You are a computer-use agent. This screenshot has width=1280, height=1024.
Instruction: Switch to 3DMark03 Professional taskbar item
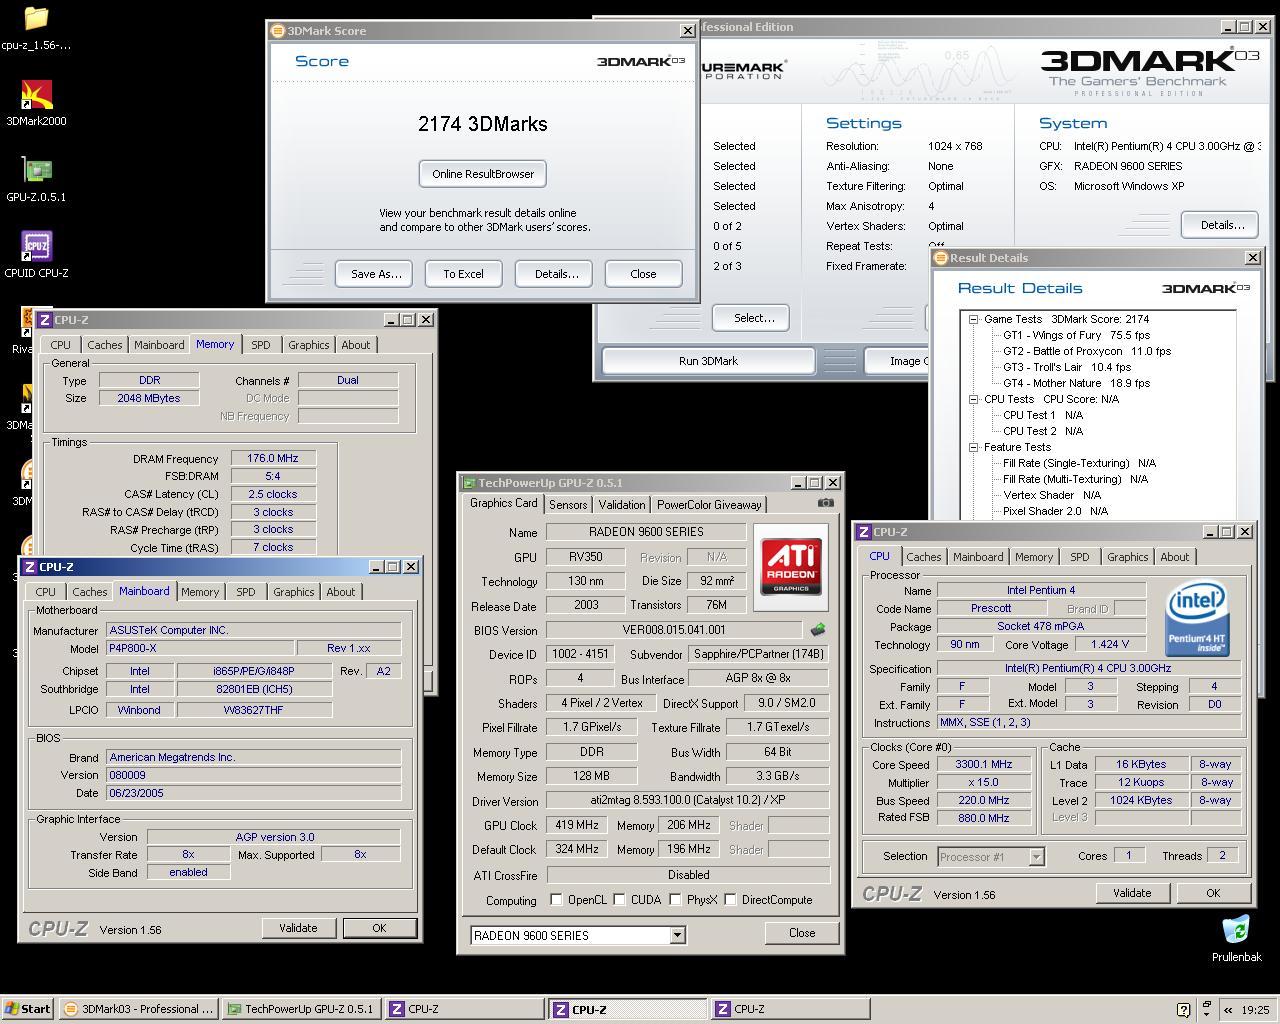[139, 1009]
